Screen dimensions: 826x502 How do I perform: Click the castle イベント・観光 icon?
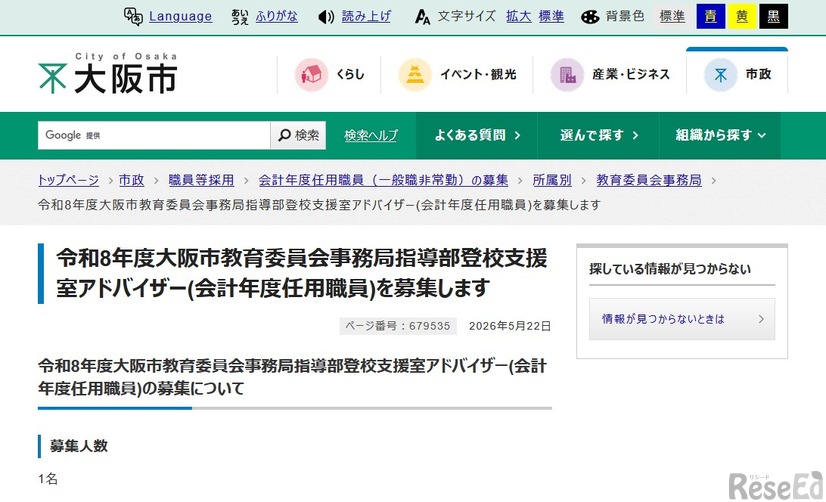(x=415, y=74)
